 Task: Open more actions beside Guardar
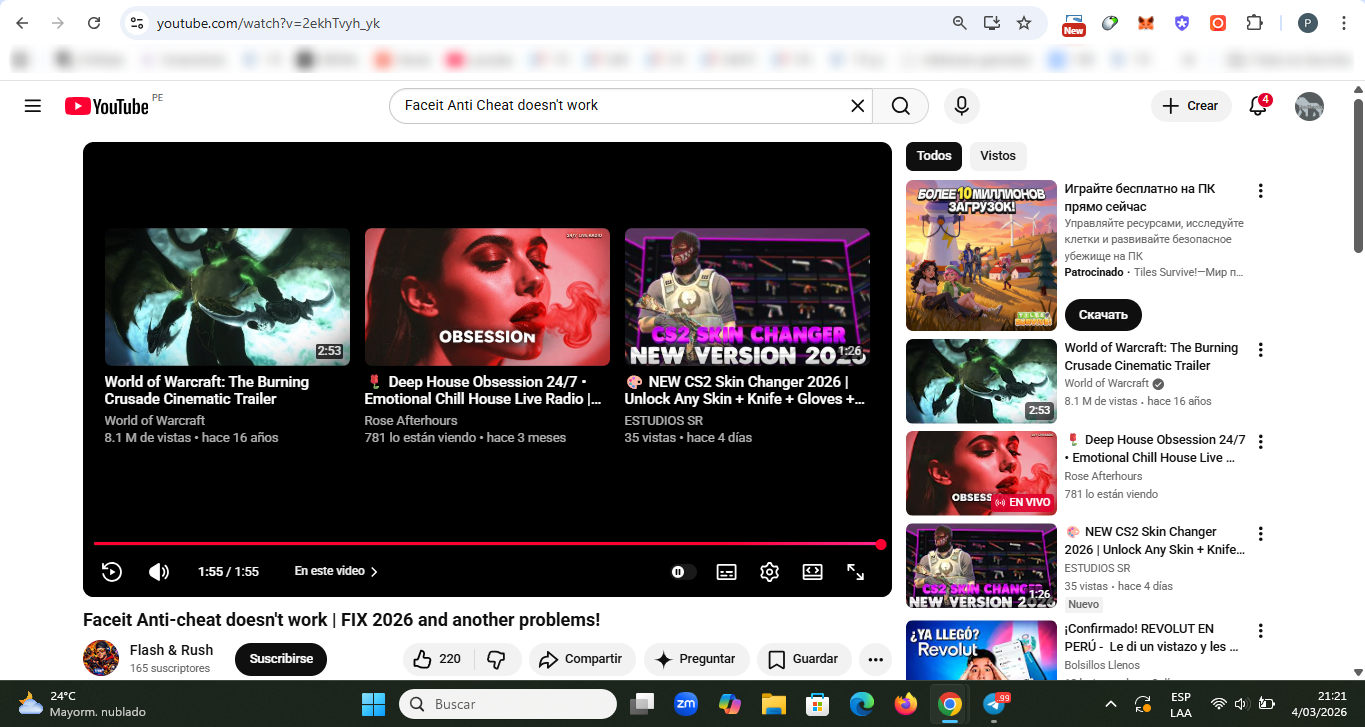[x=875, y=659]
